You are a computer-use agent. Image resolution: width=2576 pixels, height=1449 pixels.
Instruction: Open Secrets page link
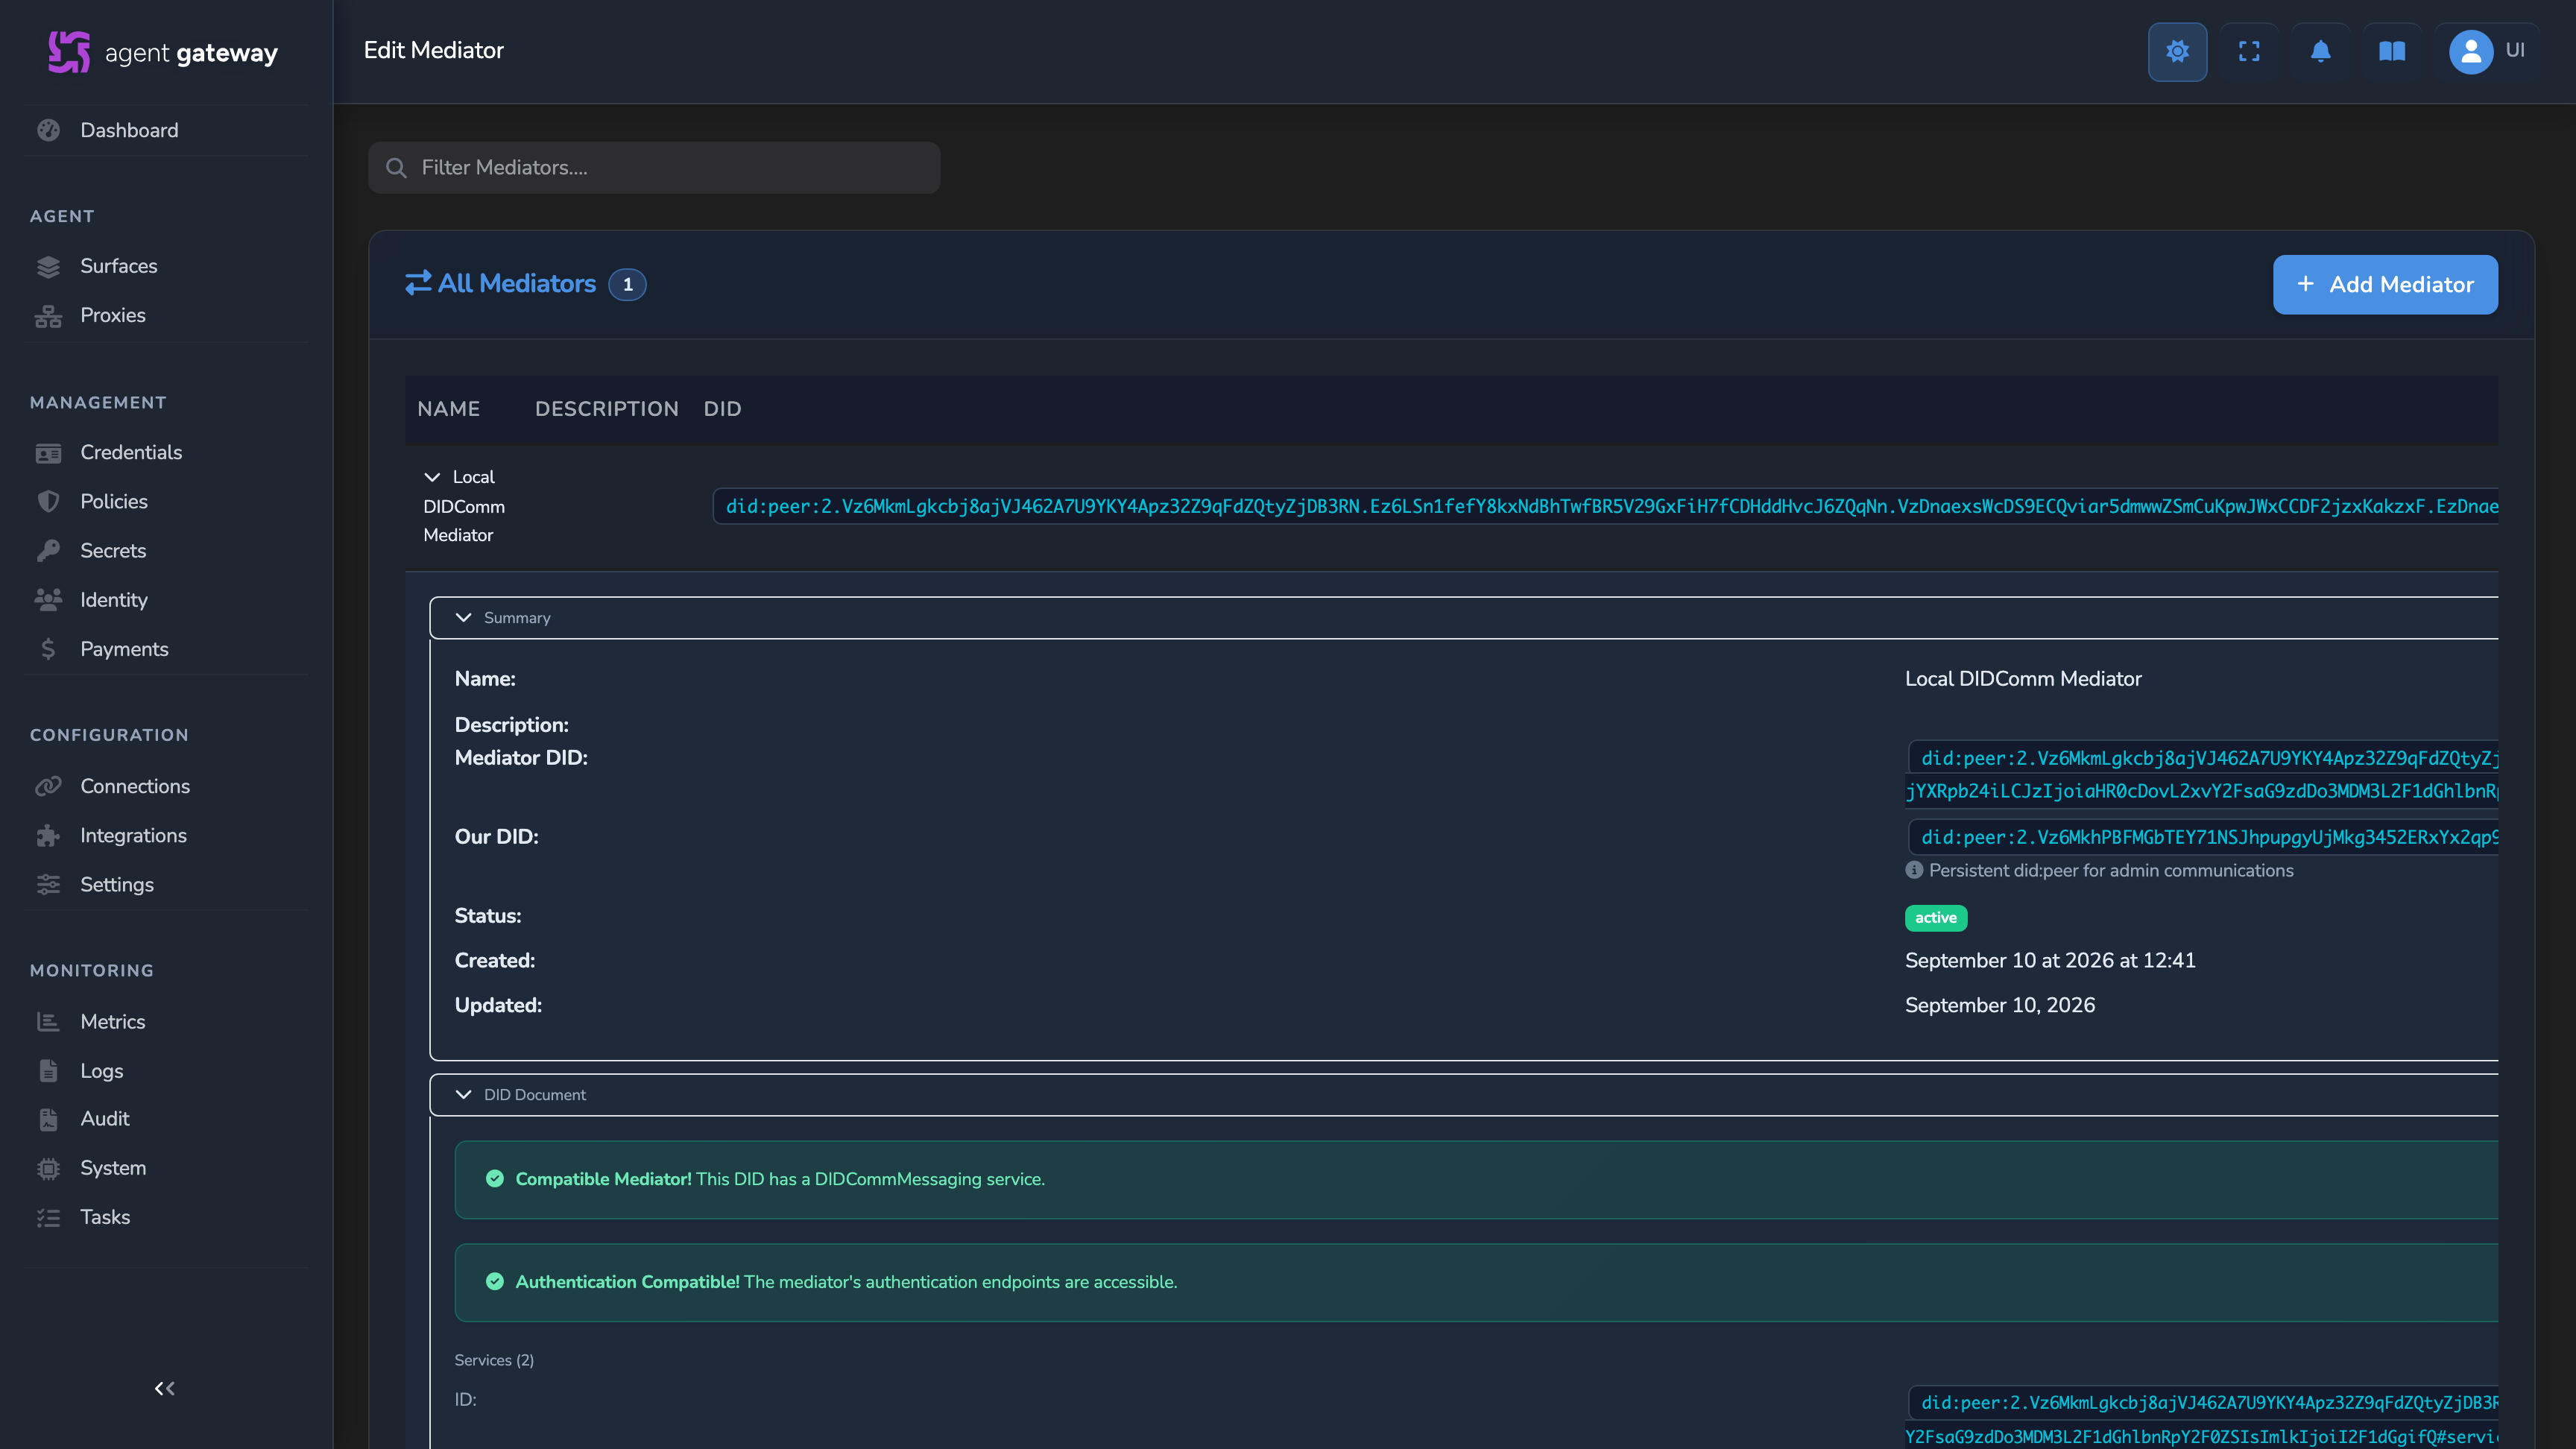pos(113,551)
